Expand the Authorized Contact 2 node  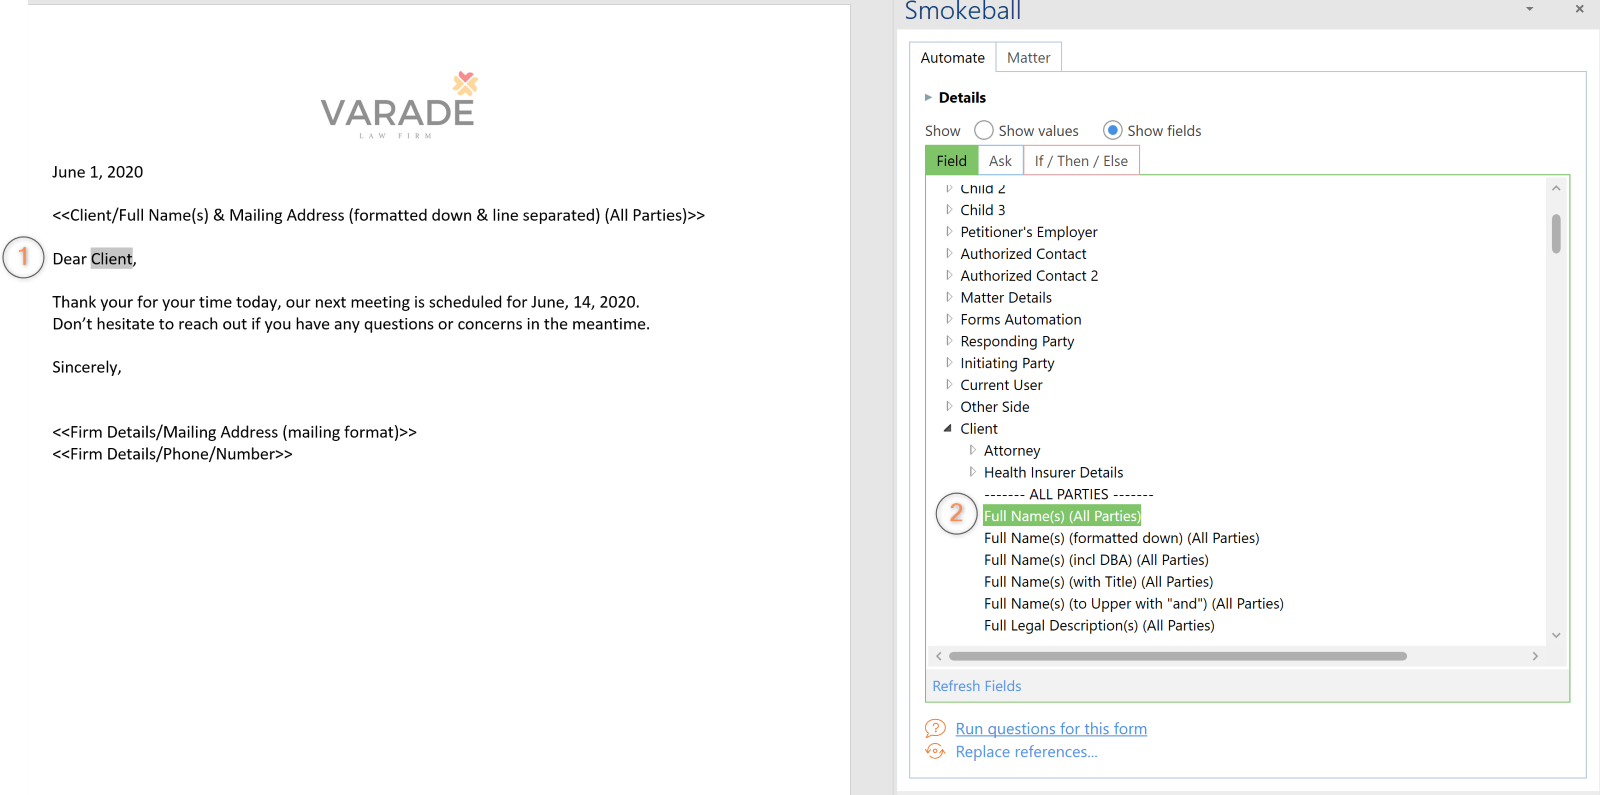point(949,276)
